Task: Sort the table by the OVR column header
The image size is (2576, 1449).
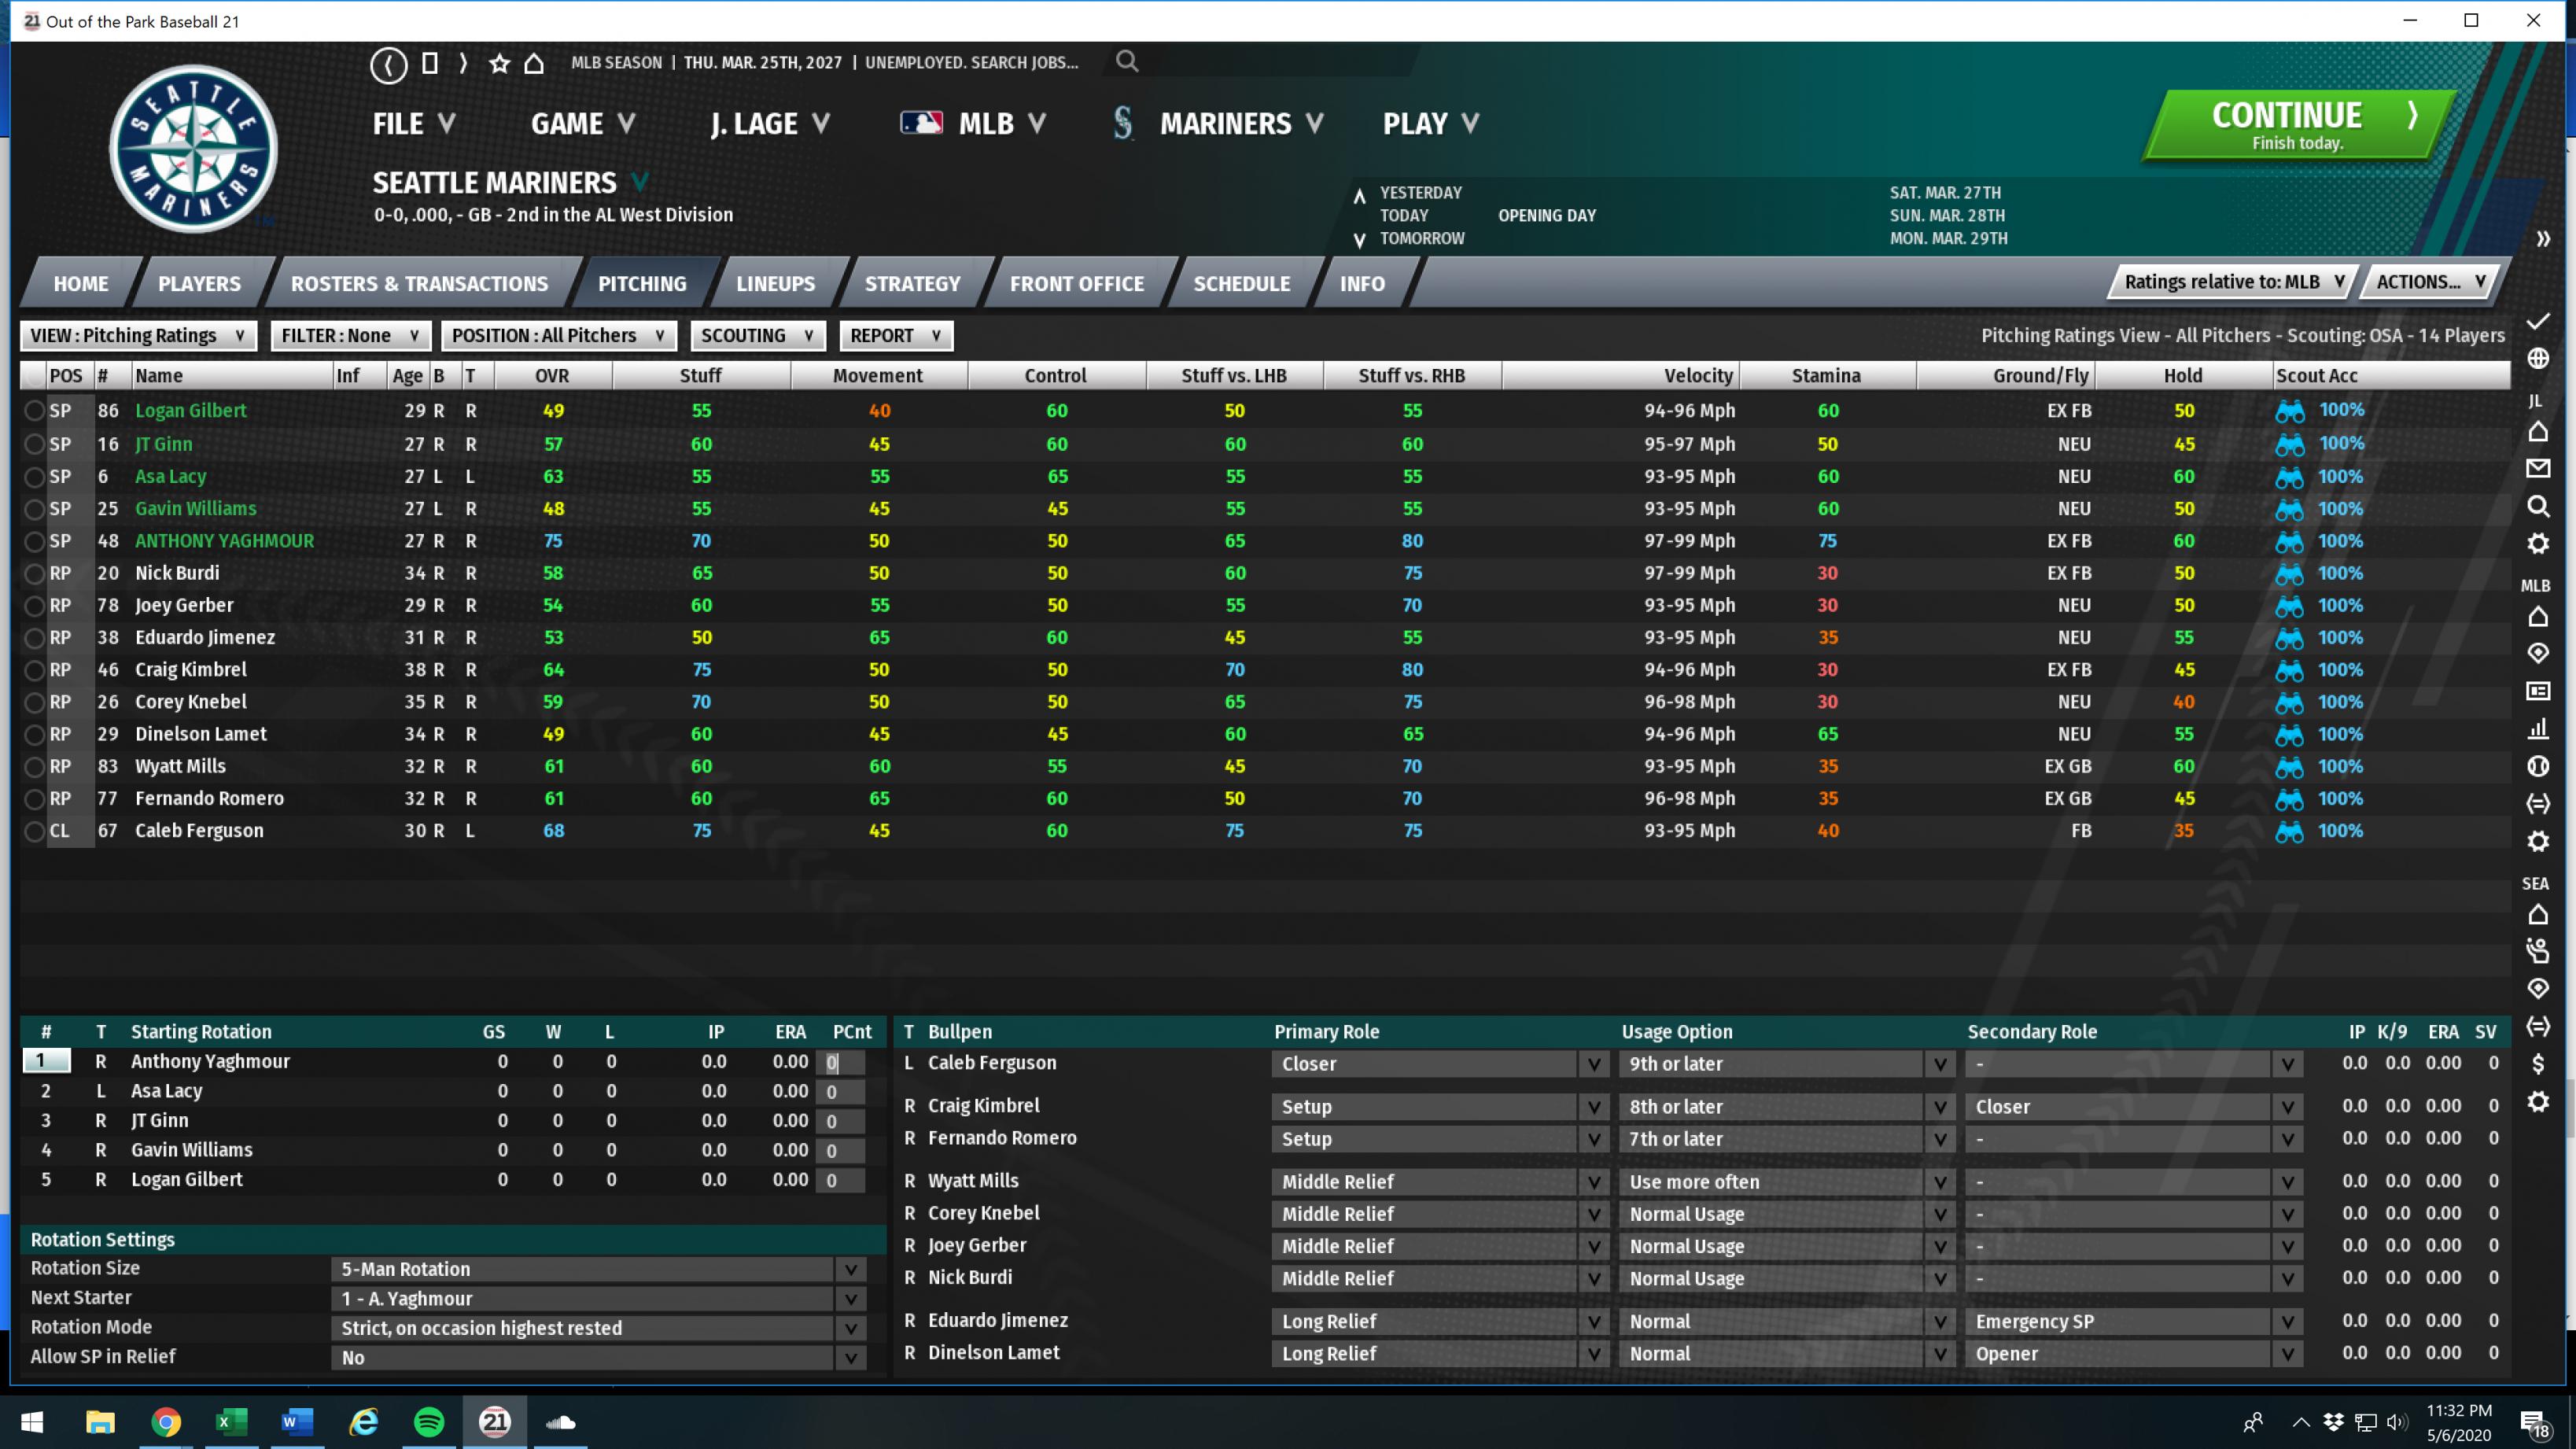Action: point(552,376)
